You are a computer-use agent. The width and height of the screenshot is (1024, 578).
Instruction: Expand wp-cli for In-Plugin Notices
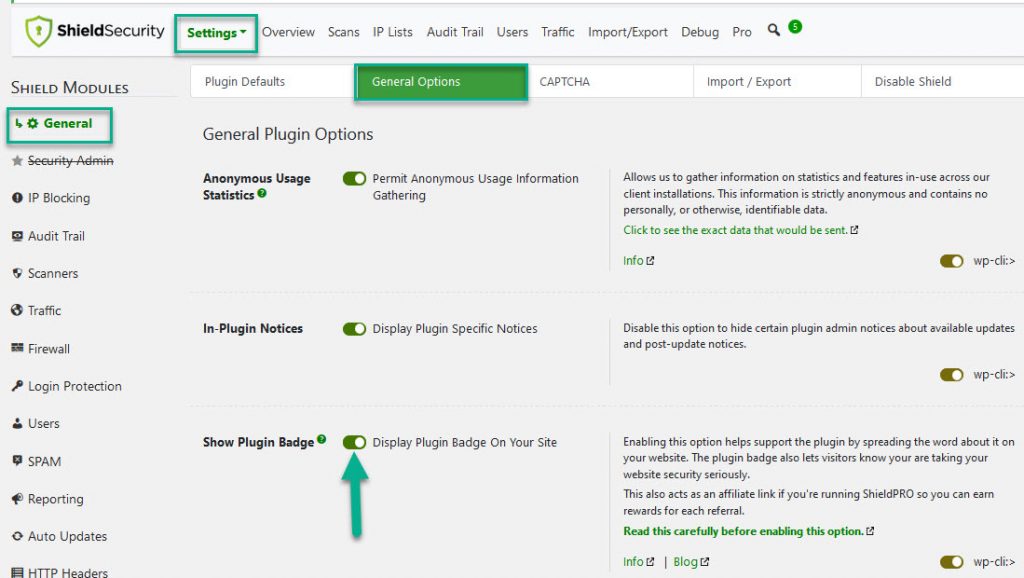pos(951,374)
